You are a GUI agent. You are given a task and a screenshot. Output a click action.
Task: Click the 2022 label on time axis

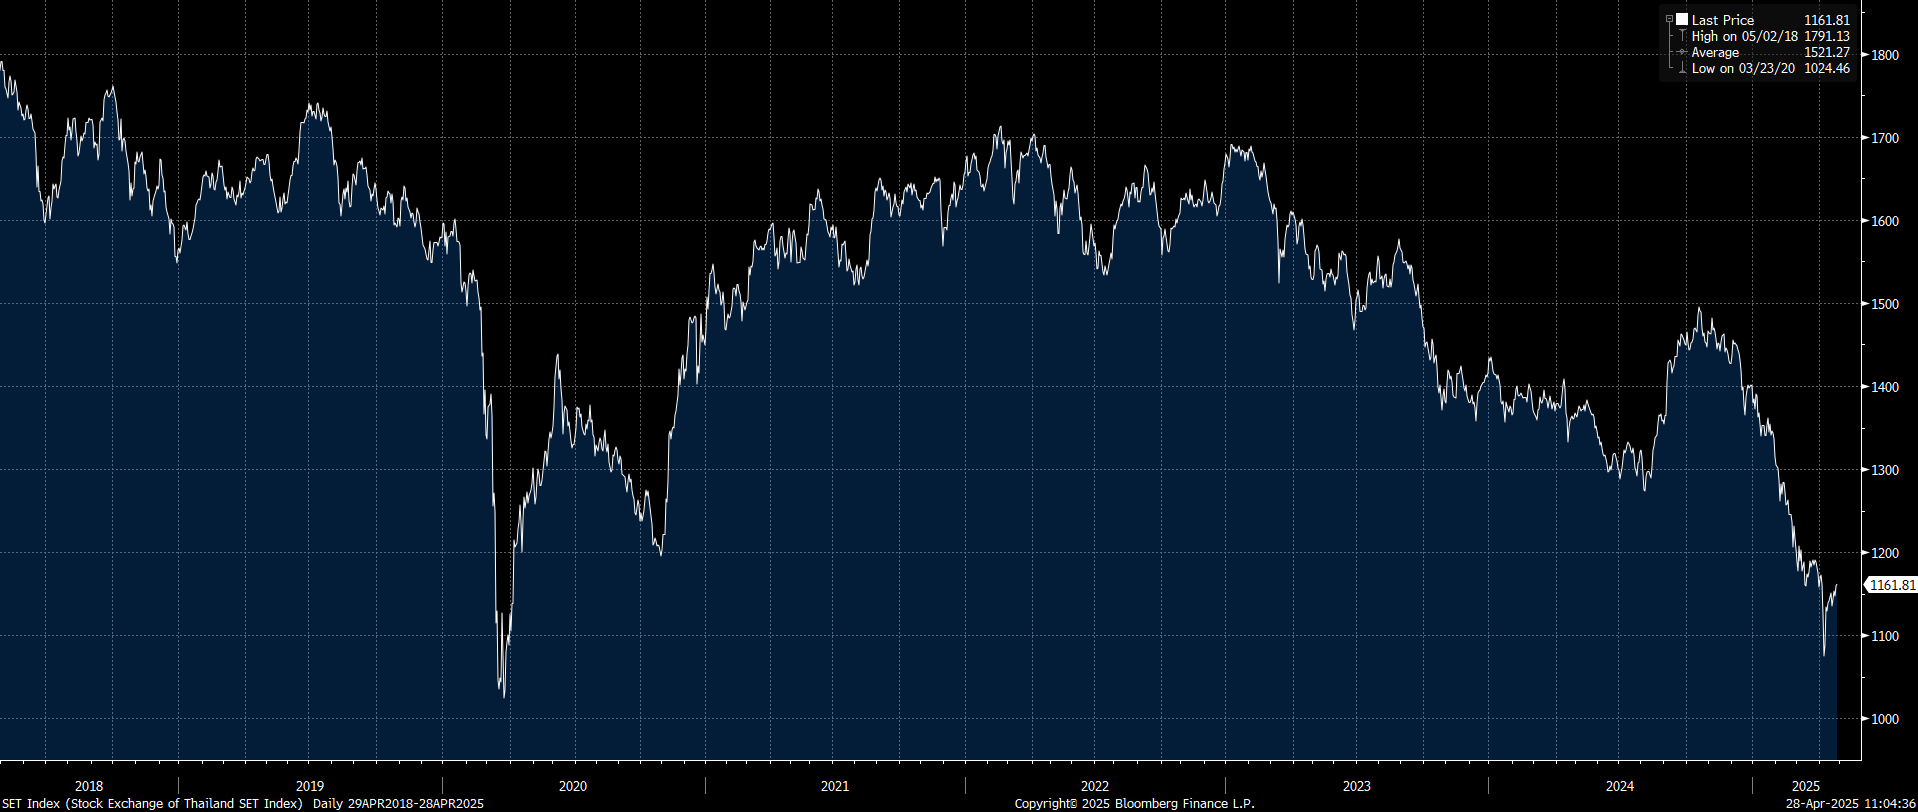pos(1095,786)
